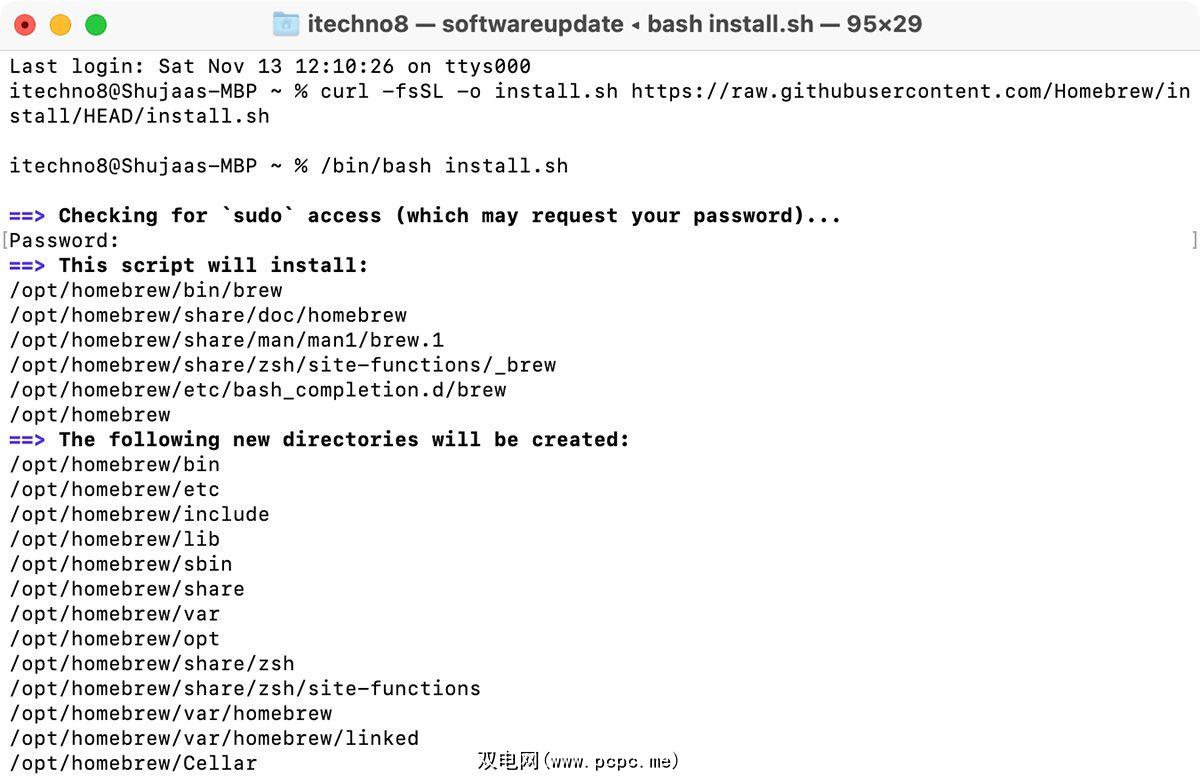Click the folder proxy icon in title bar
The height and width of the screenshot is (784, 1200).
point(286,24)
